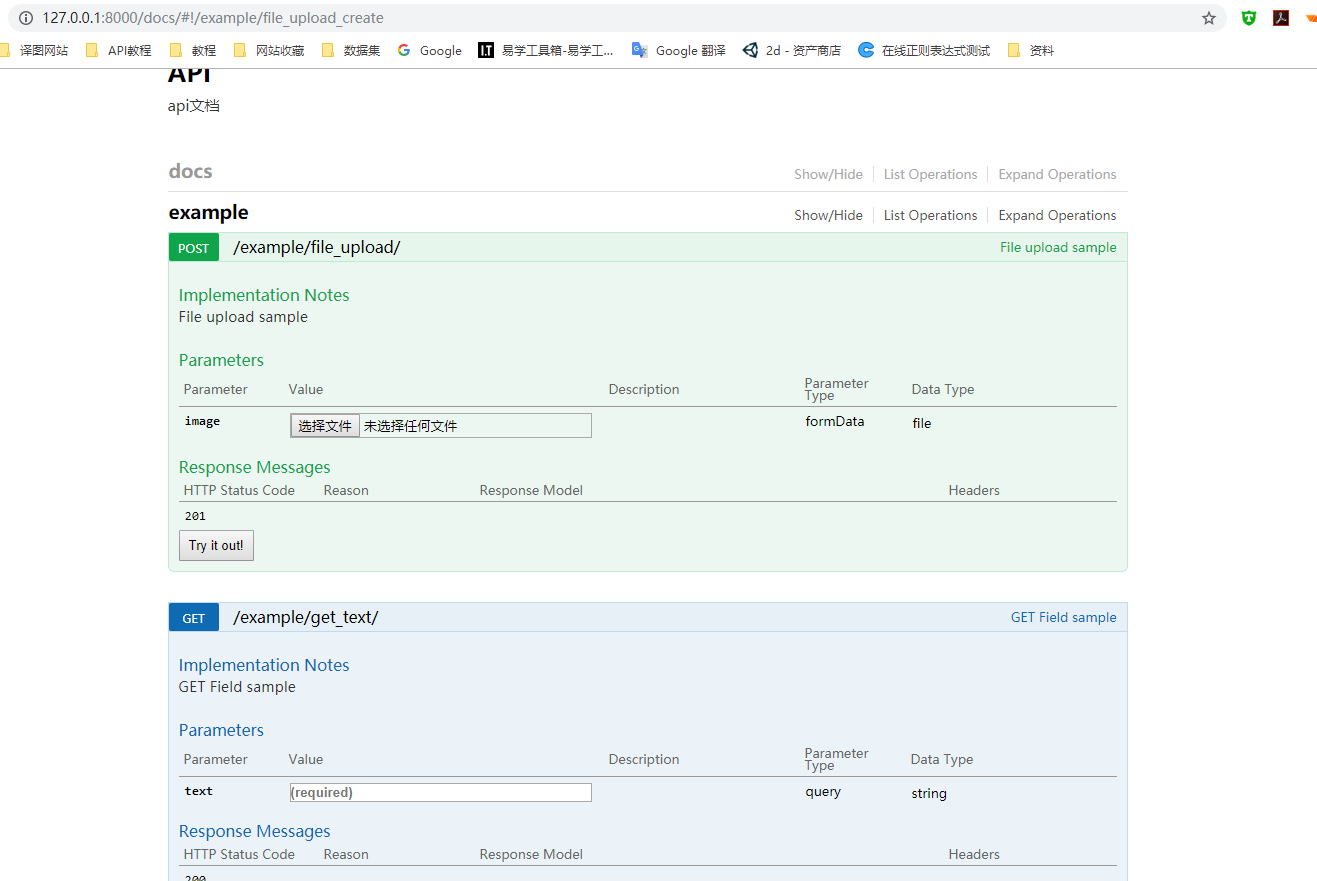Open the API教程 bookmark folder
Image resolution: width=1317 pixels, height=881 pixels.
coord(119,50)
